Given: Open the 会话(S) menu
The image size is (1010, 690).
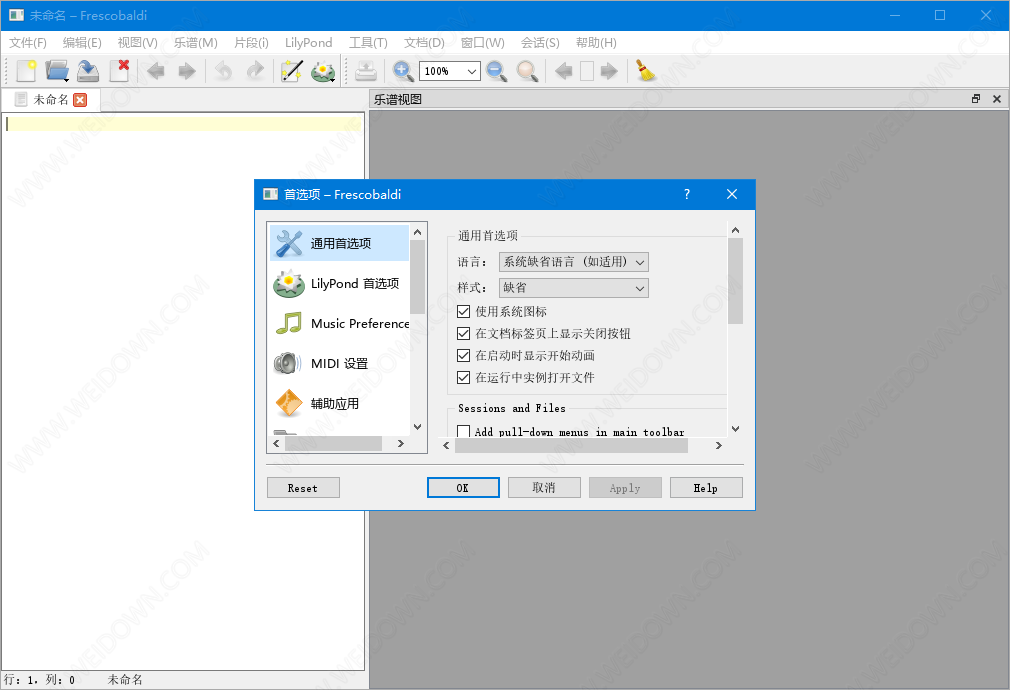Looking at the screenshot, I should tap(540, 43).
